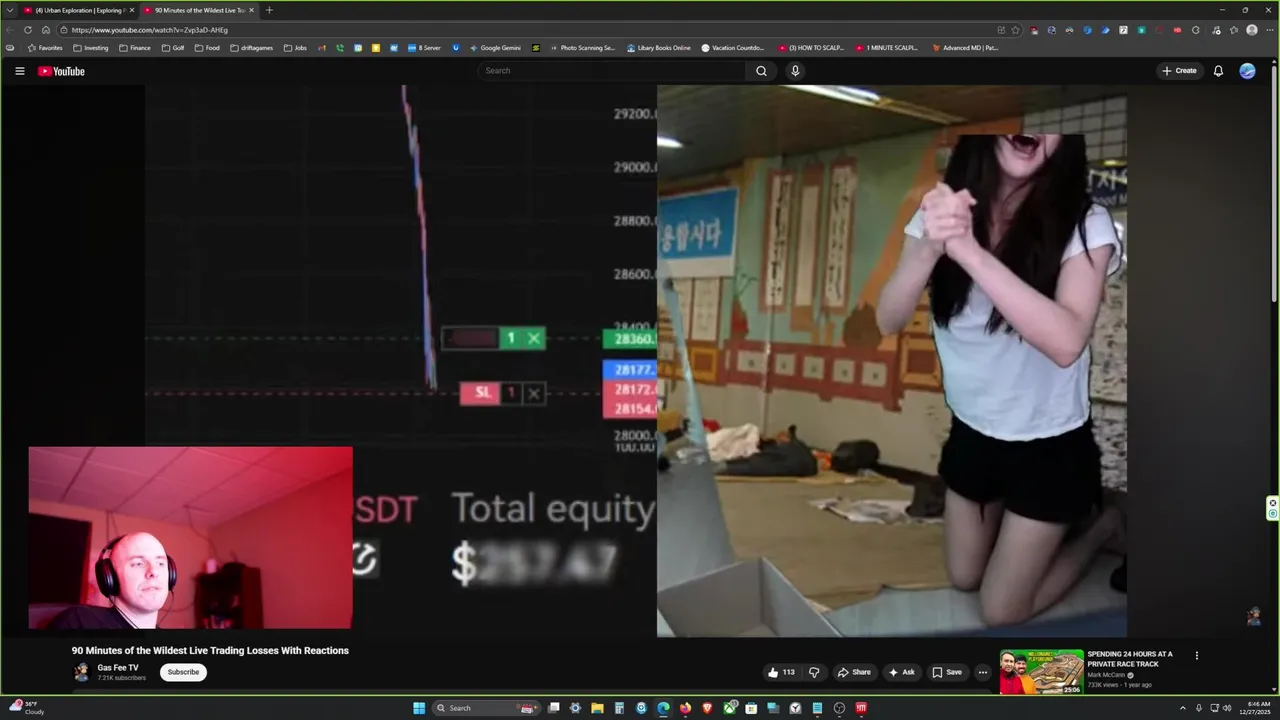The width and height of the screenshot is (1280, 720).
Task: Open the driftagames bookmark folder
Action: (252, 48)
